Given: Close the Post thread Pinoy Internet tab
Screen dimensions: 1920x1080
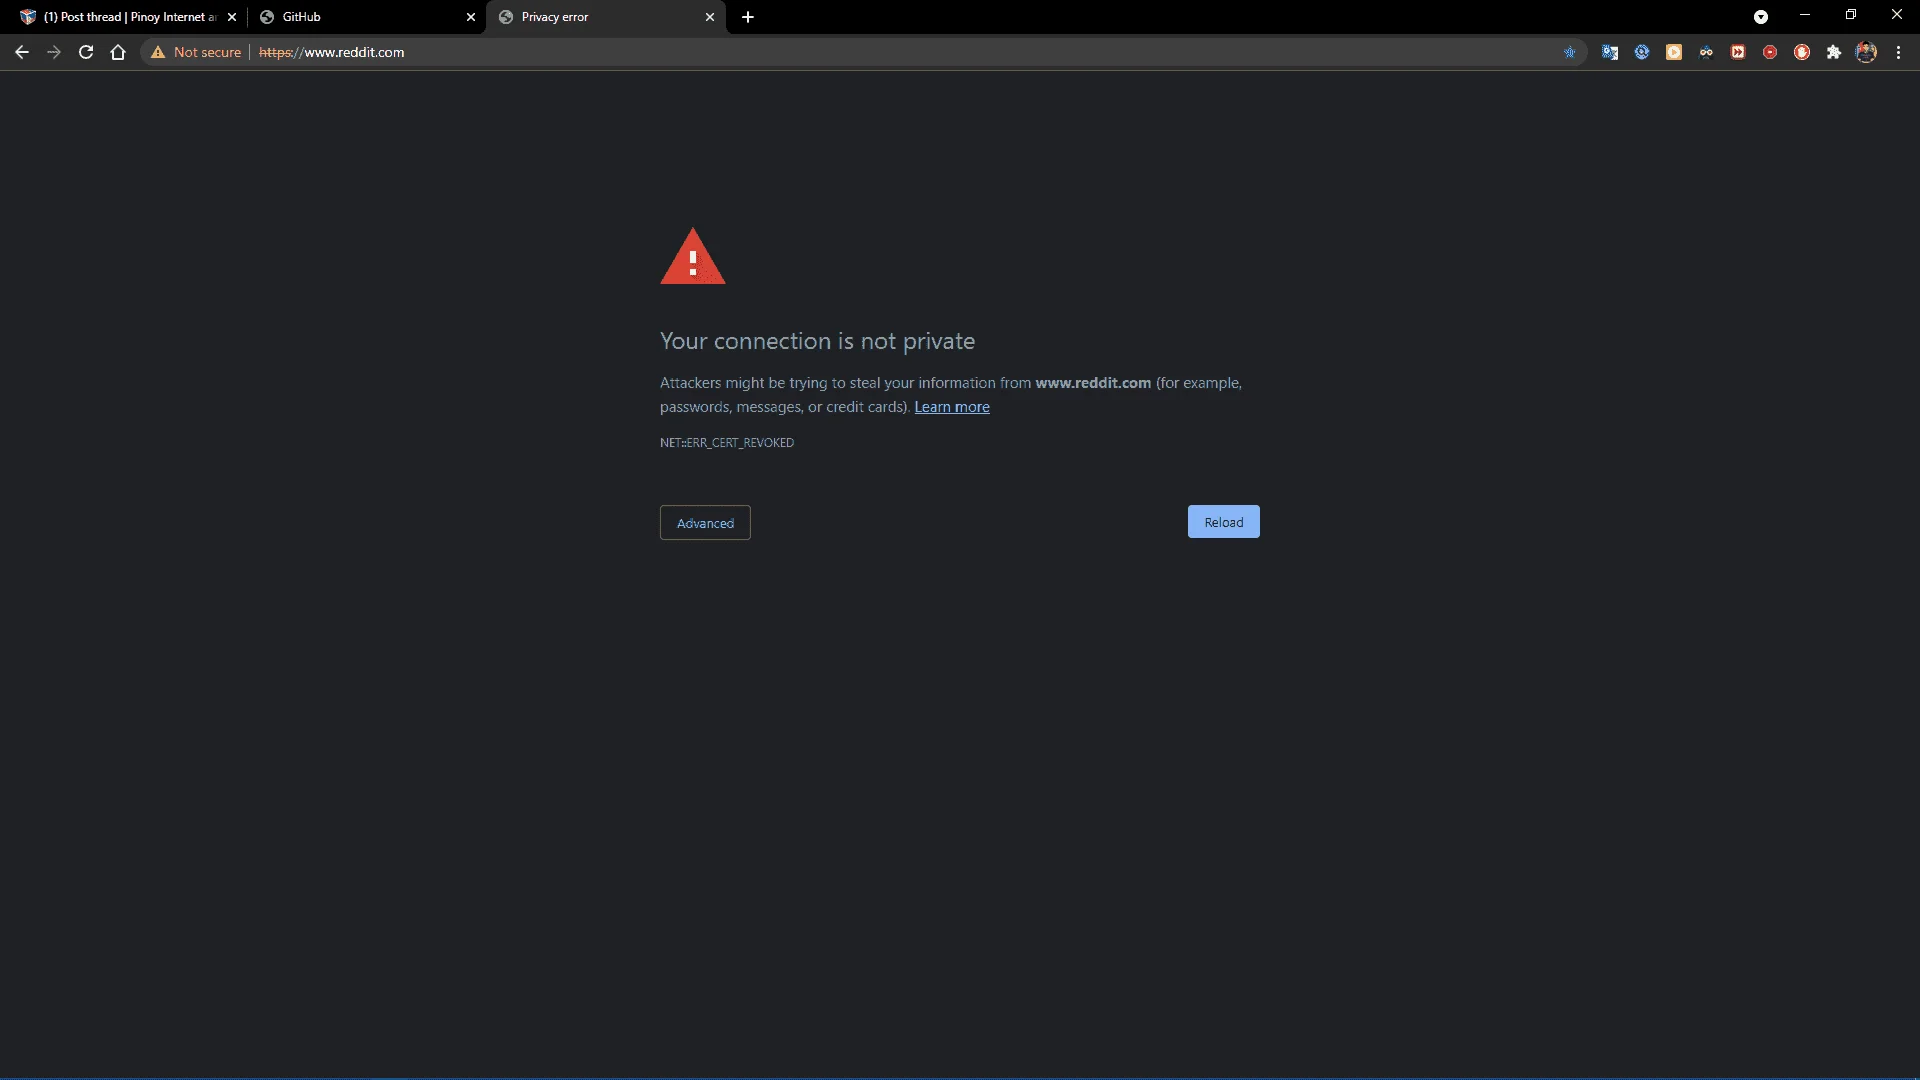Looking at the screenshot, I should point(232,17).
